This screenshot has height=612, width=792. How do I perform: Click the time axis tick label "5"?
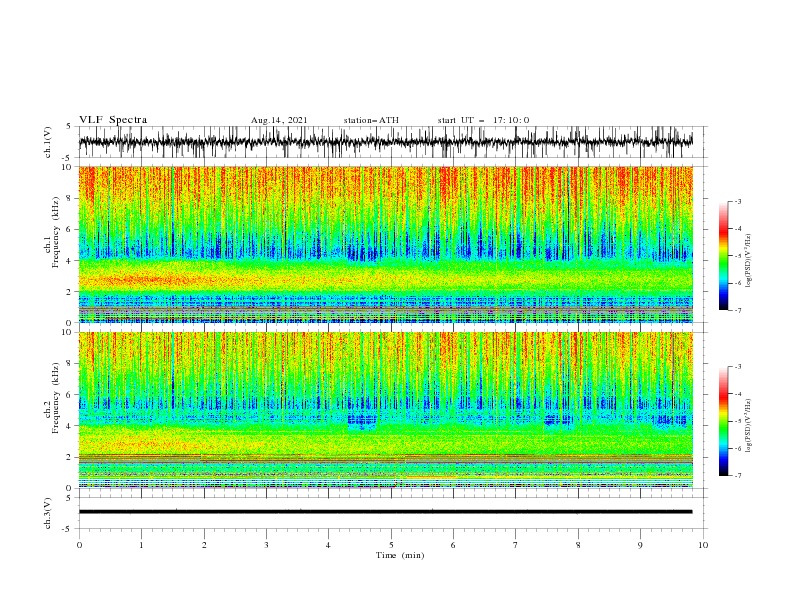click(391, 545)
